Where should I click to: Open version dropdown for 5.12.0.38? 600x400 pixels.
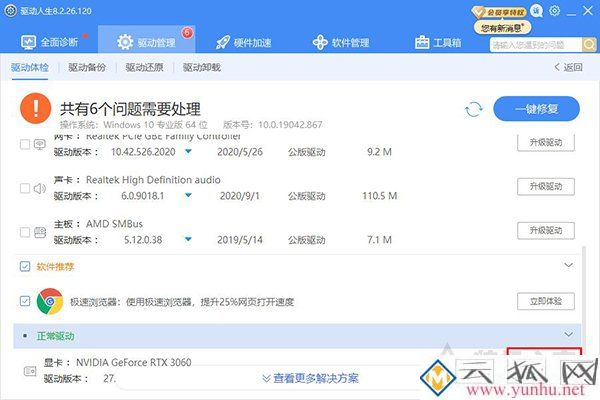tap(188, 240)
